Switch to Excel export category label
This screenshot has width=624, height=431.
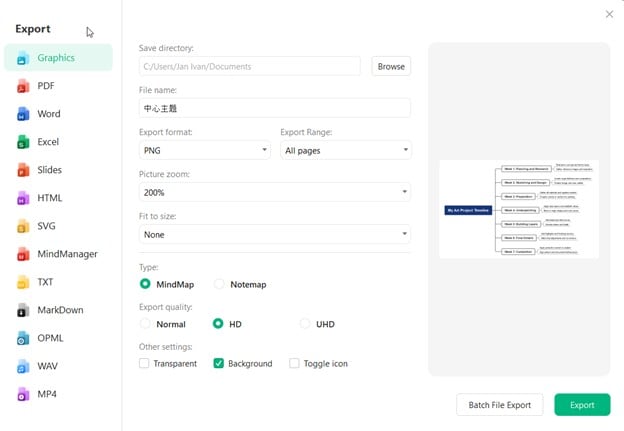pos(48,142)
